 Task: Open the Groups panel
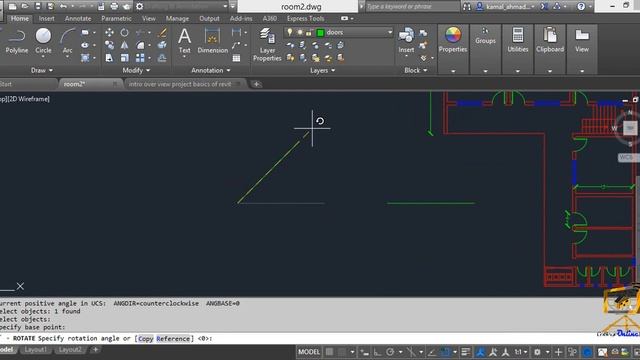[485, 36]
